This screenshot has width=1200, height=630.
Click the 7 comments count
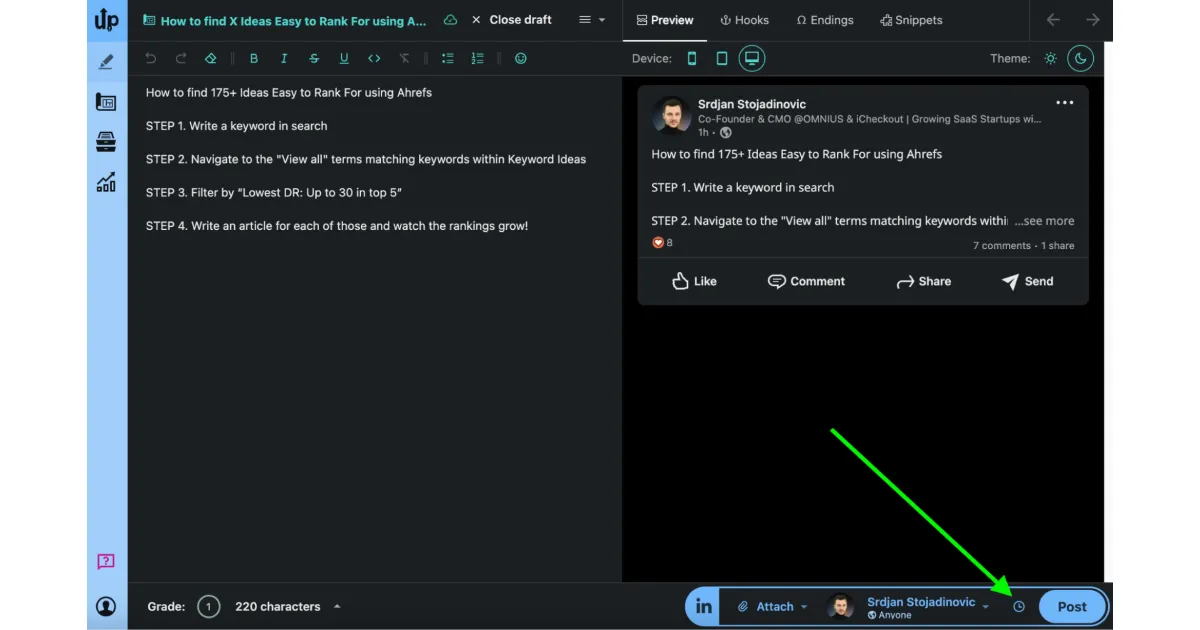coord(1001,246)
